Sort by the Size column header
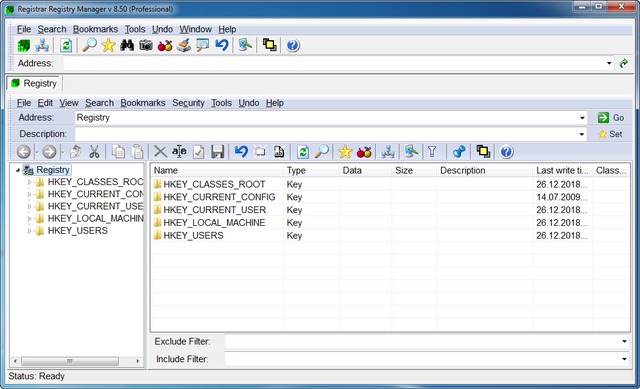 (414, 170)
